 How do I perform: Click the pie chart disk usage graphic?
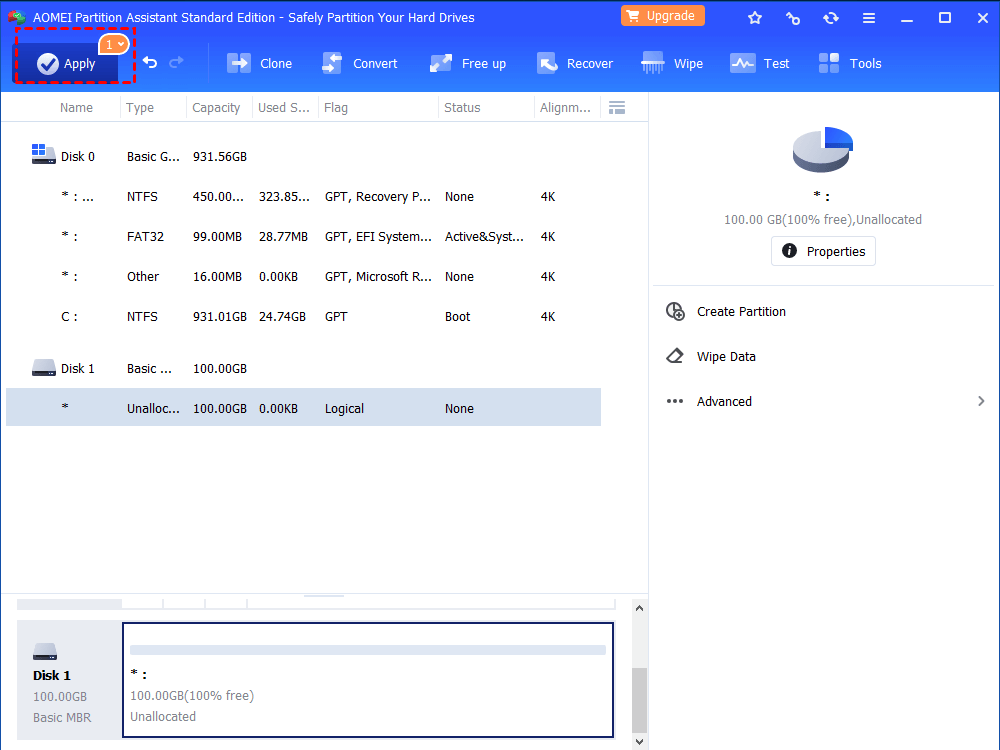(823, 149)
